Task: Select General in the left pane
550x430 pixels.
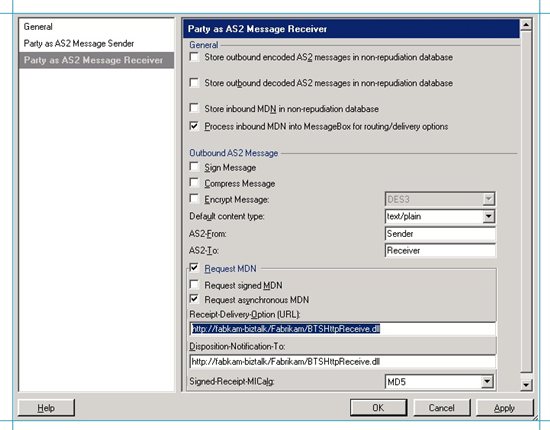Action: pos(38,27)
